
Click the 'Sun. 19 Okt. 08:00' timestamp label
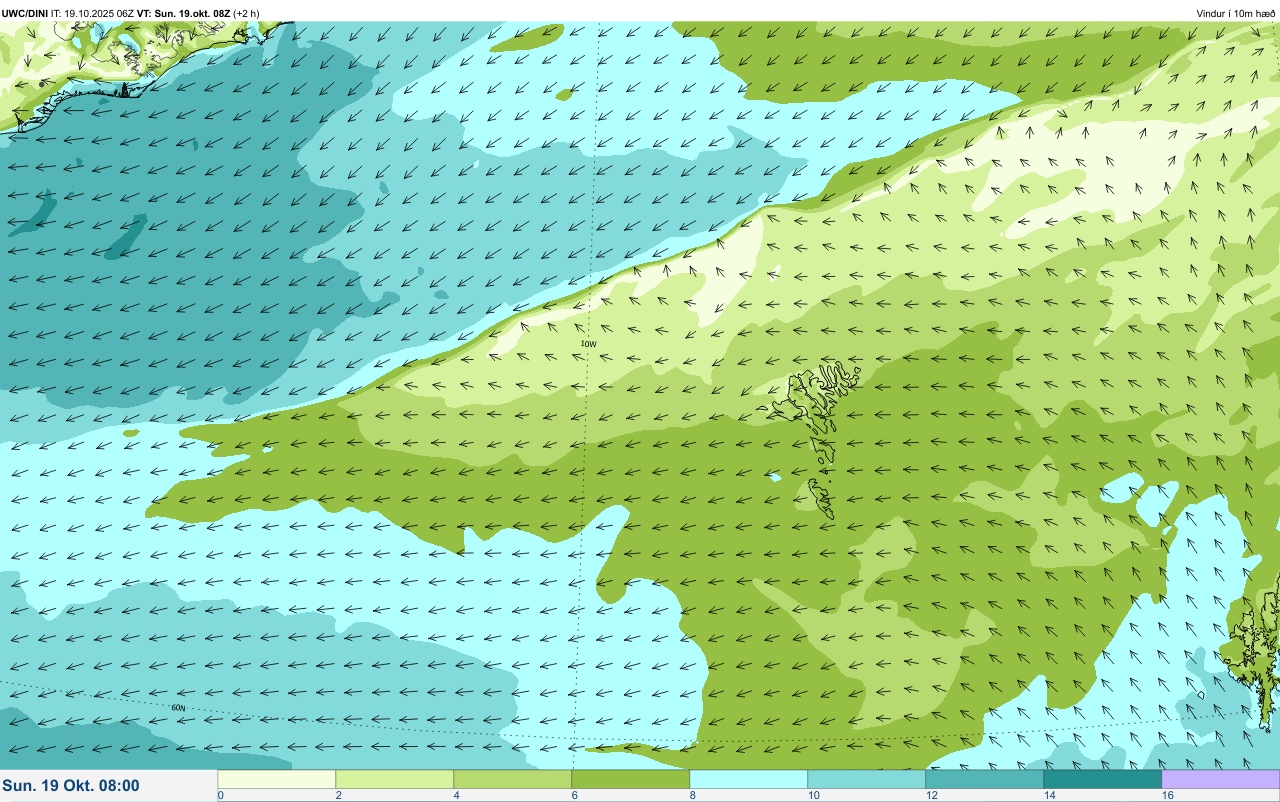(x=71, y=786)
